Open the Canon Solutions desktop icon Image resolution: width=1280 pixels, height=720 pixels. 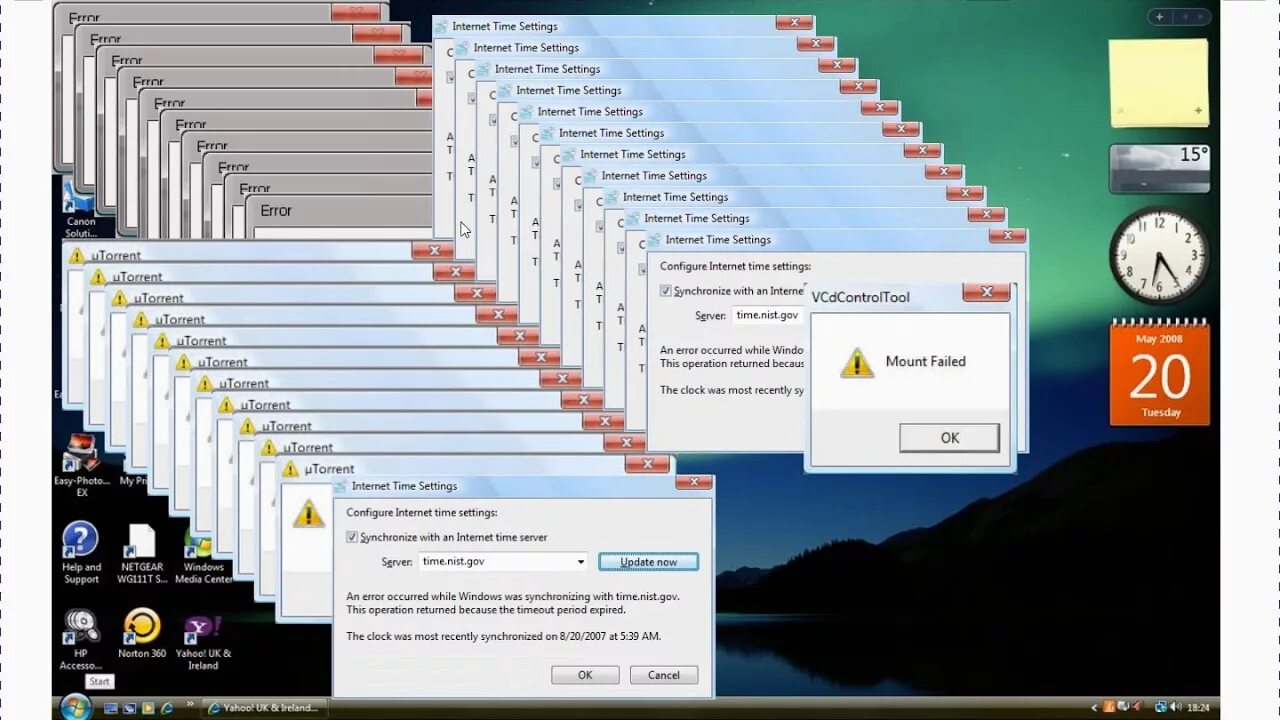(x=80, y=212)
